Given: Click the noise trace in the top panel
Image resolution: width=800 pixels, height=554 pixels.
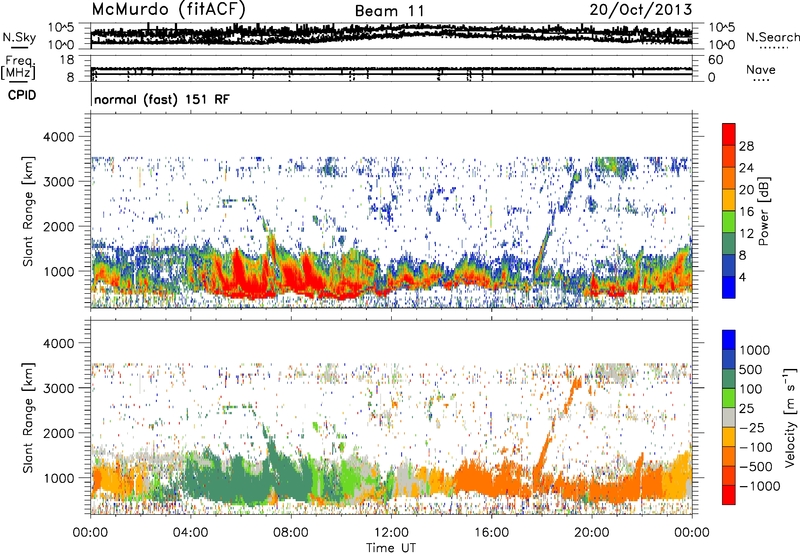Looking at the screenshot, I should [391, 34].
